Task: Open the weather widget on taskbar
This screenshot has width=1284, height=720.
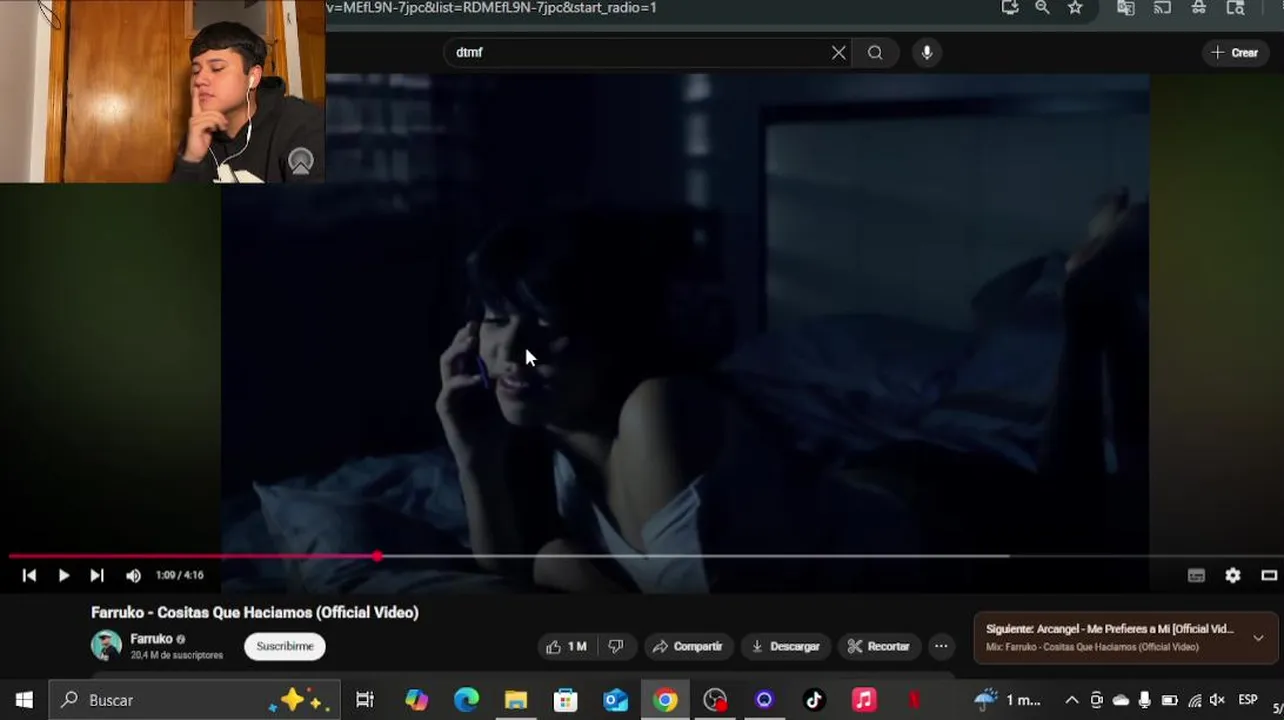Action: point(1008,700)
